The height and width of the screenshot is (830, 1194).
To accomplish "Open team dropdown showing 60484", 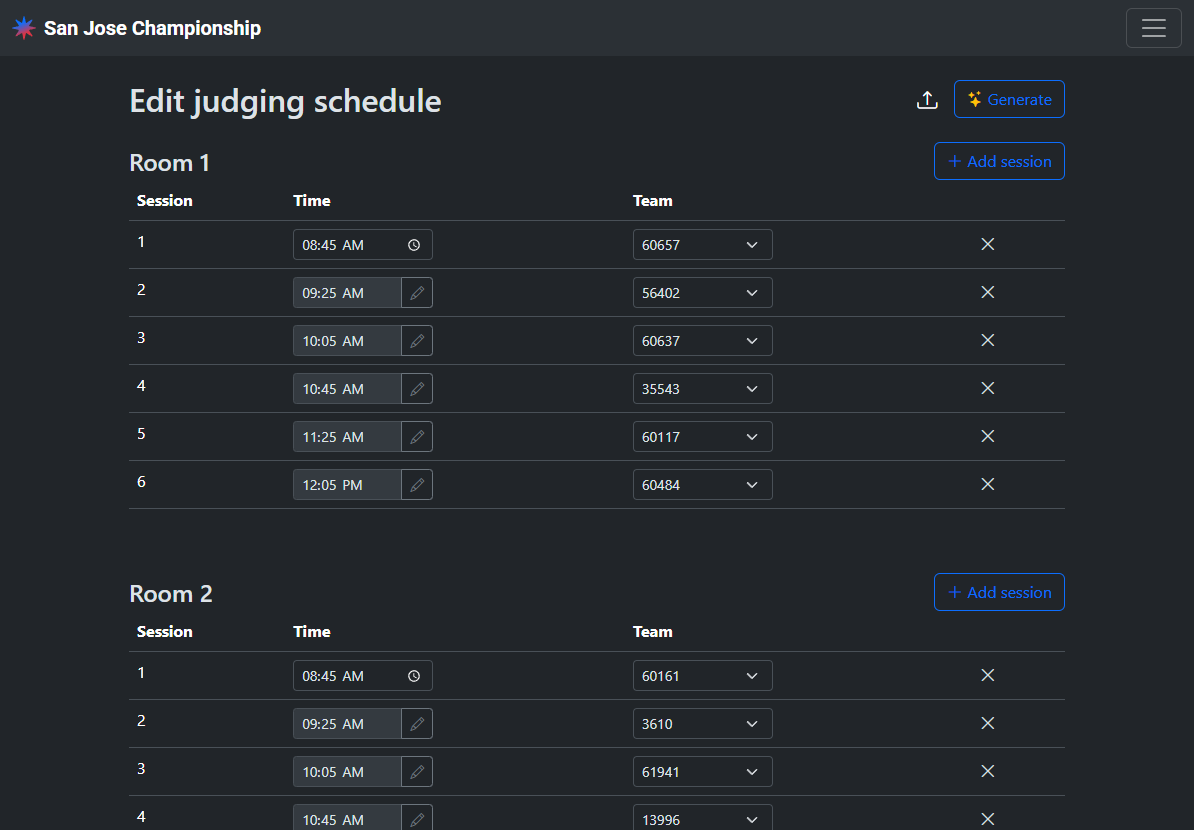I will click(702, 485).
